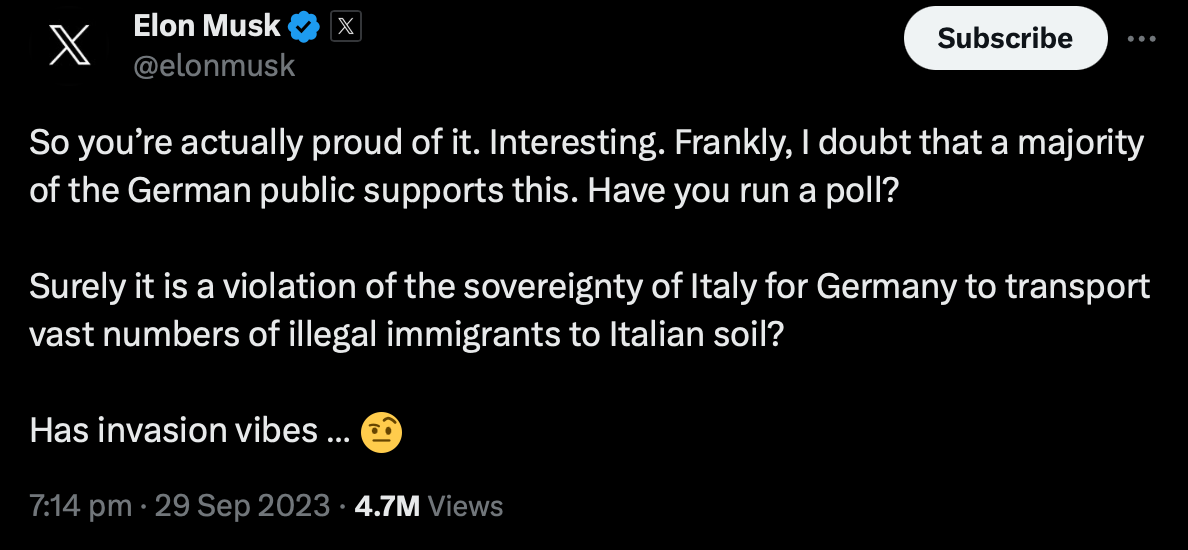The image size is (1188, 550).
Task: Click the "Has invasion vibes" text
Action: (189, 431)
